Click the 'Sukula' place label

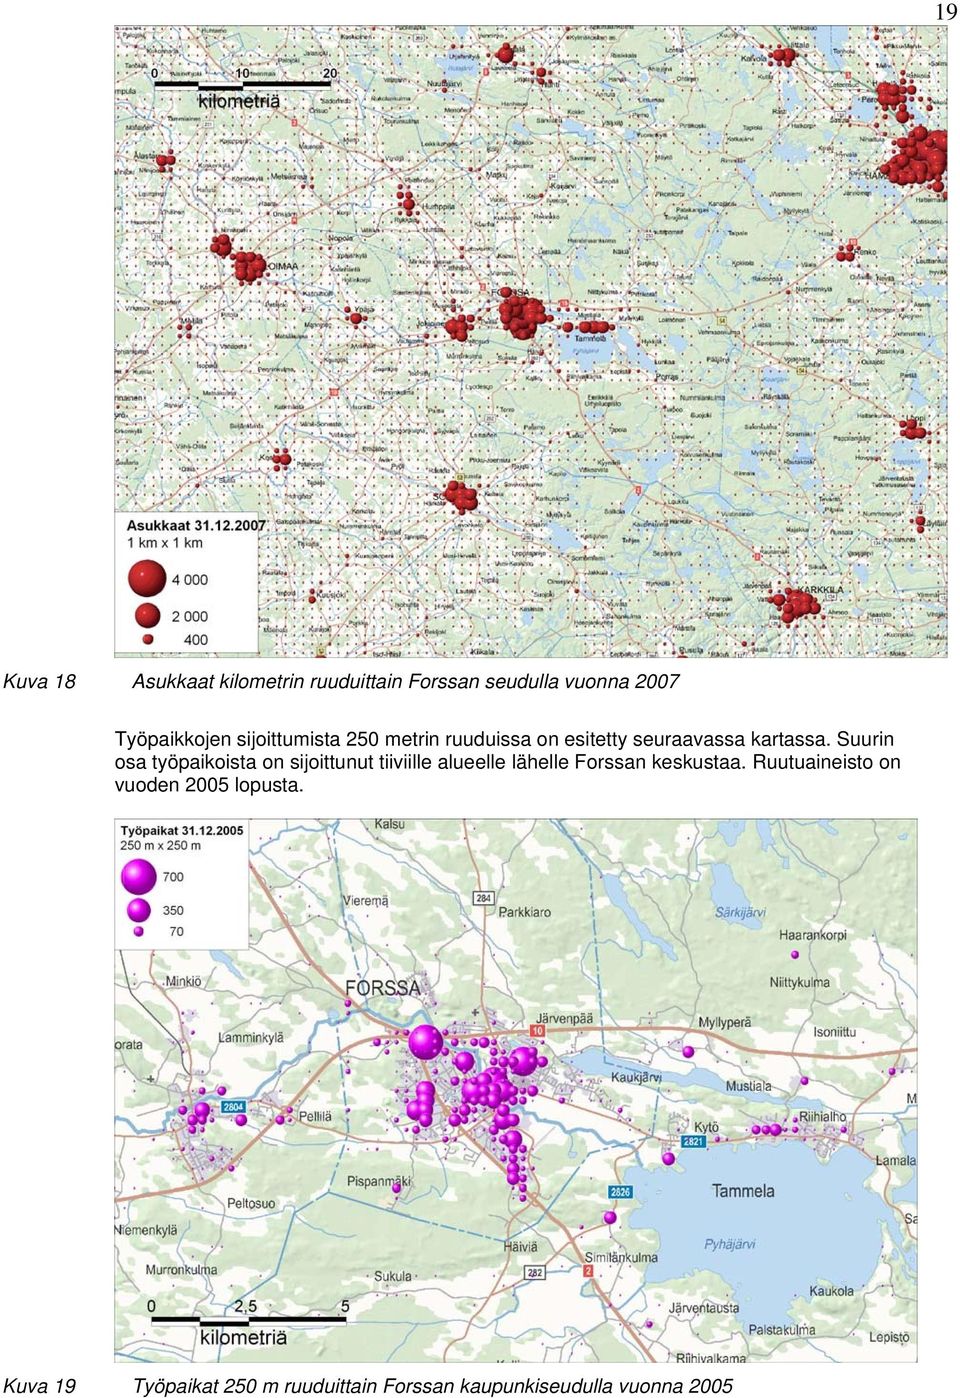tap(392, 1276)
